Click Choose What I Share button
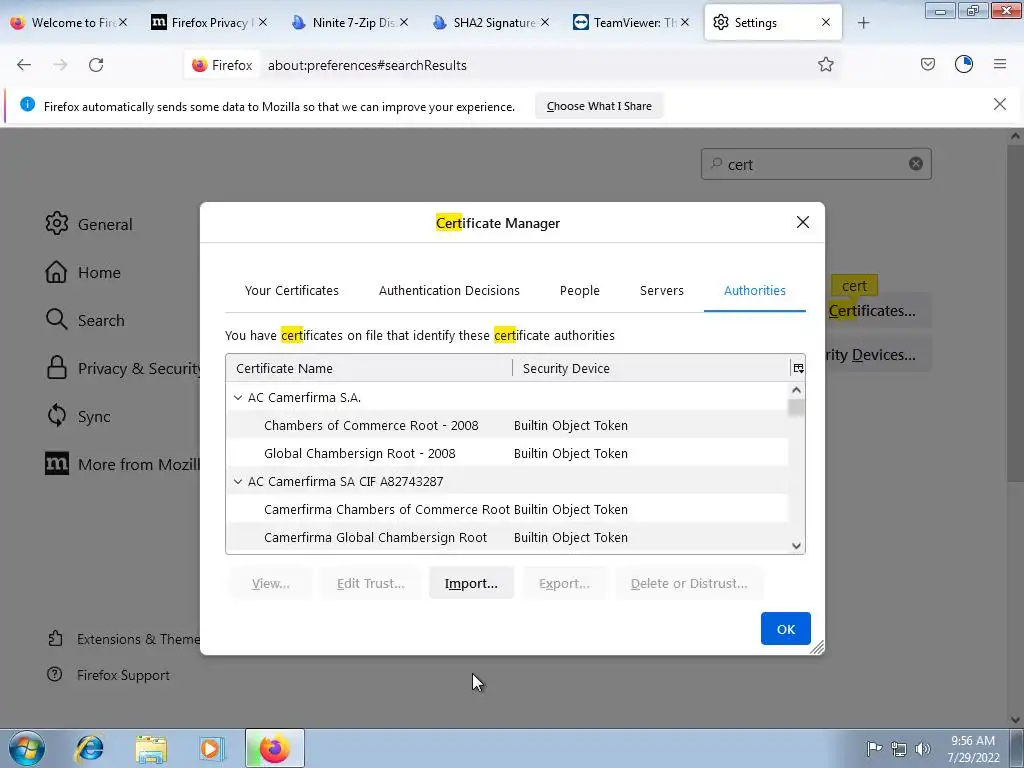The image size is (1024, 768). tap(599, 106)
